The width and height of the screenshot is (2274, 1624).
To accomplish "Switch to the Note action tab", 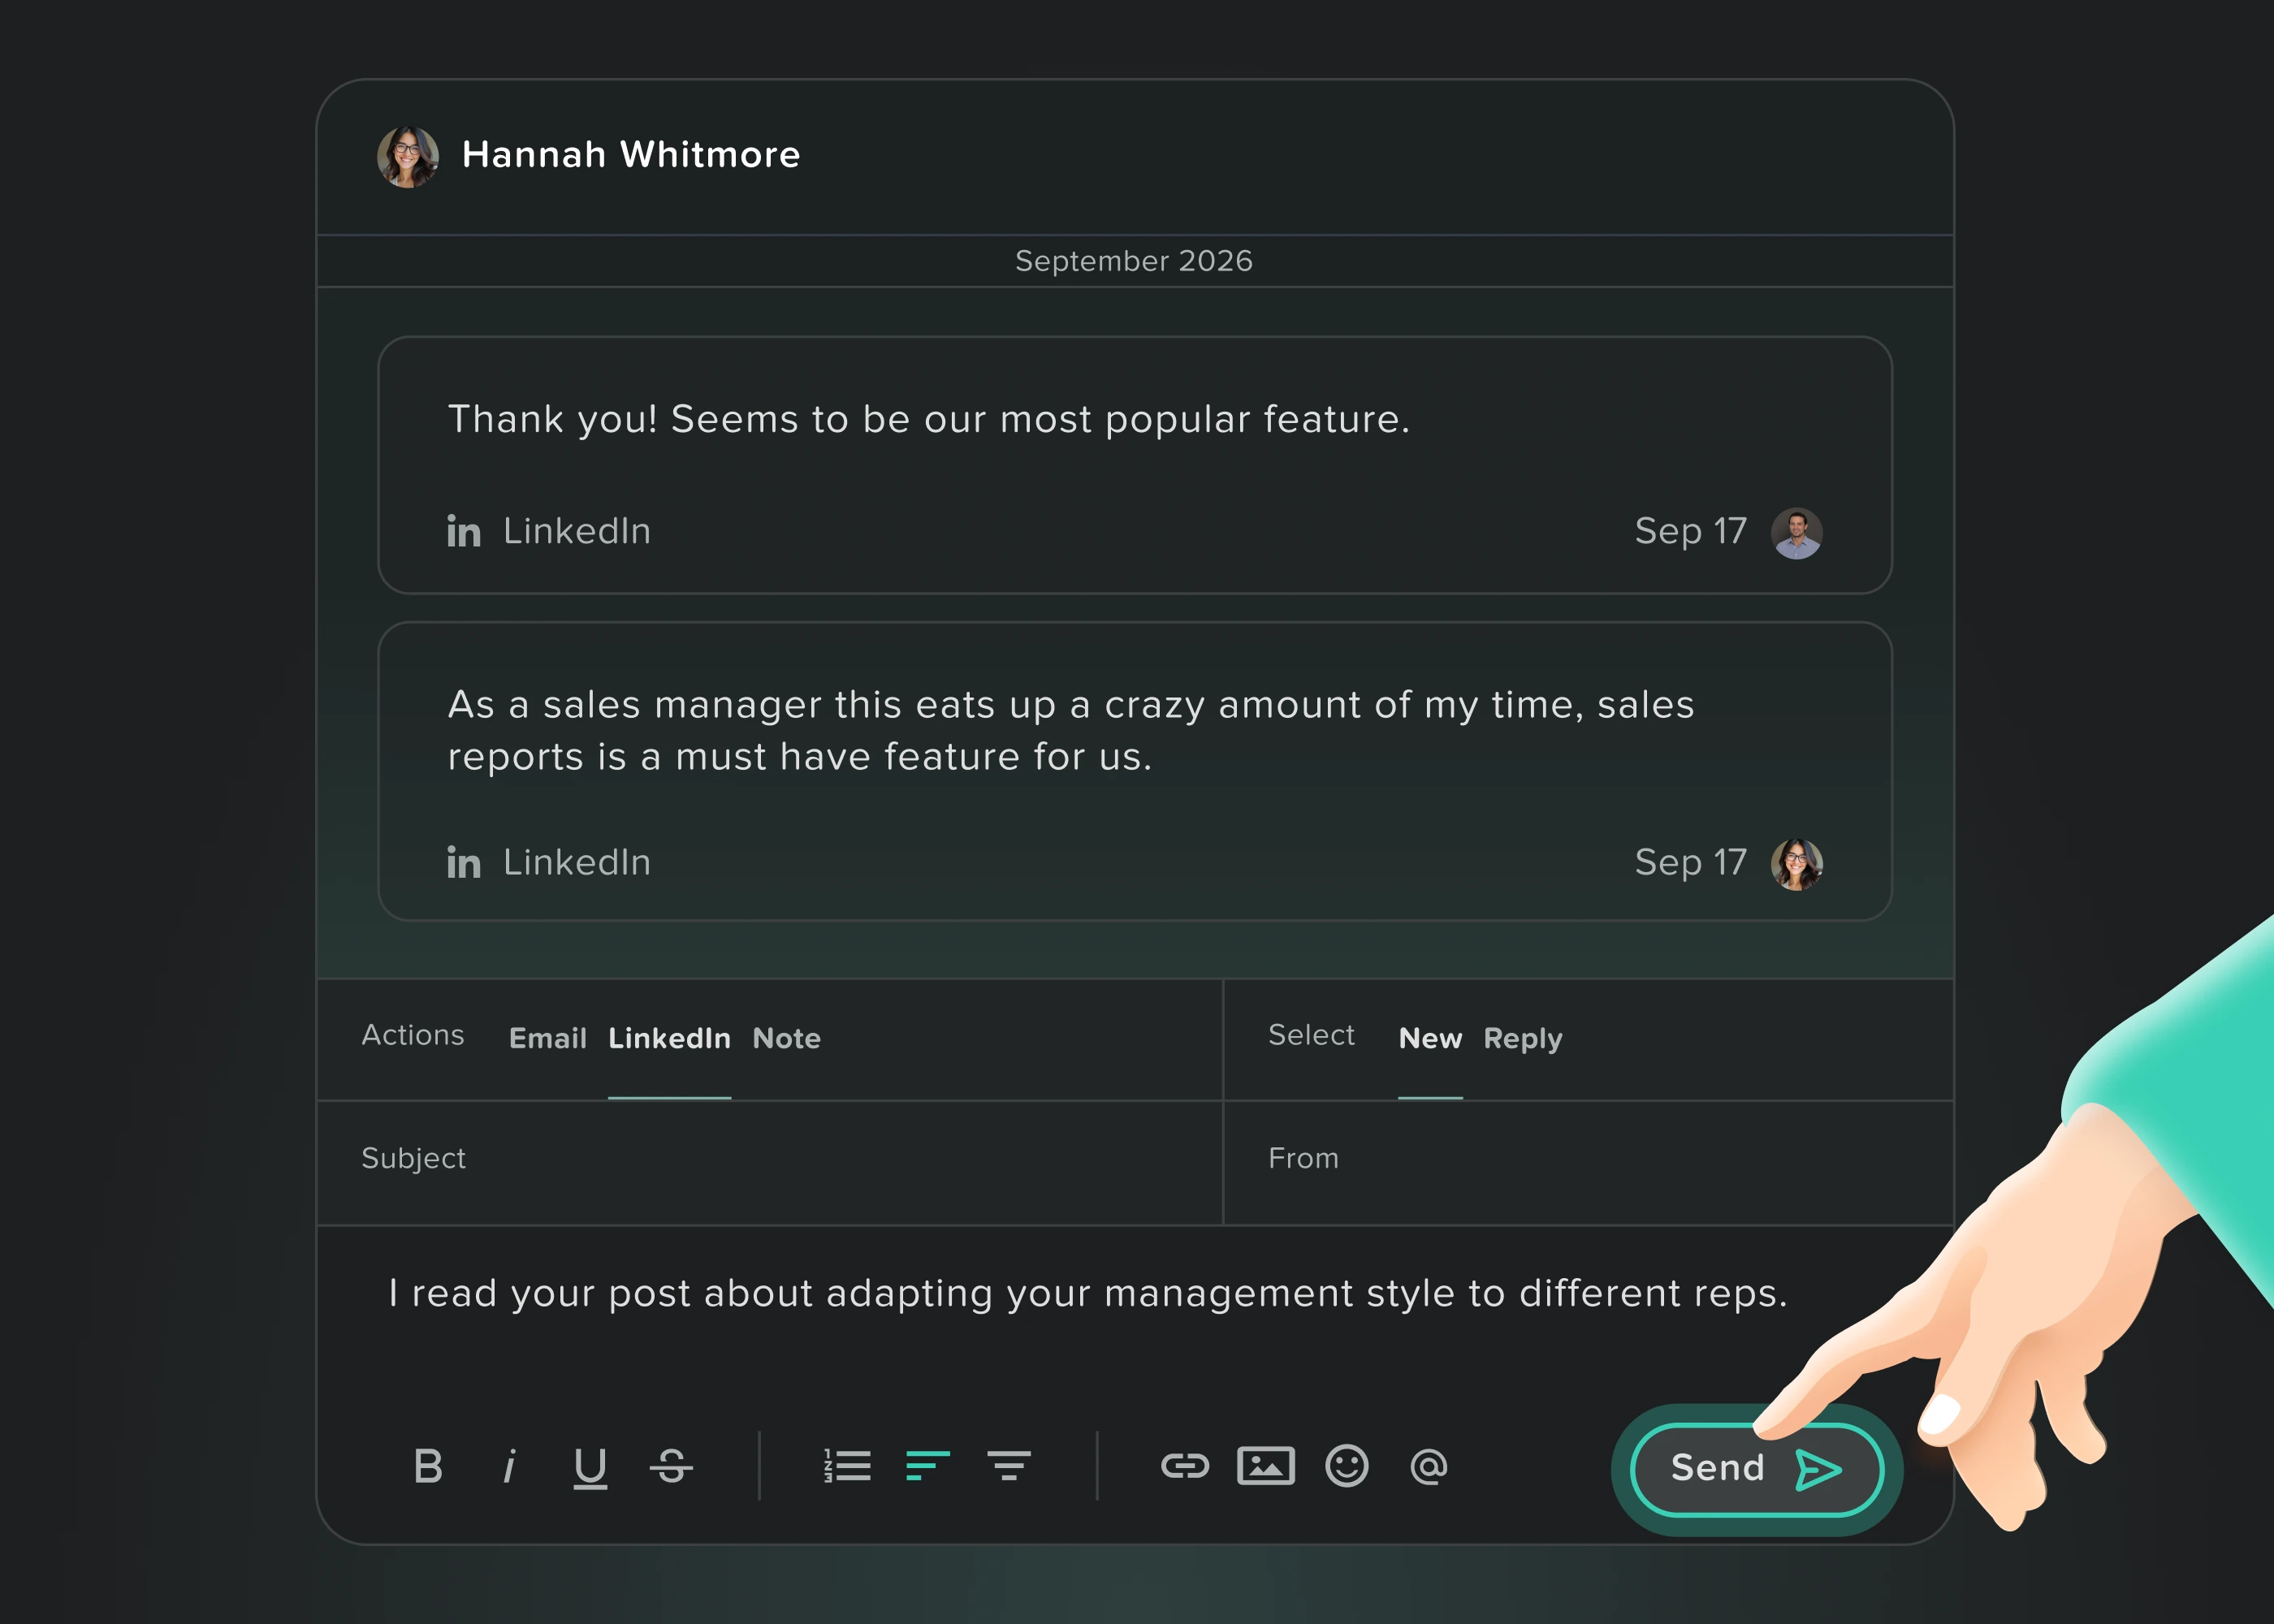I will point(786,1038).
